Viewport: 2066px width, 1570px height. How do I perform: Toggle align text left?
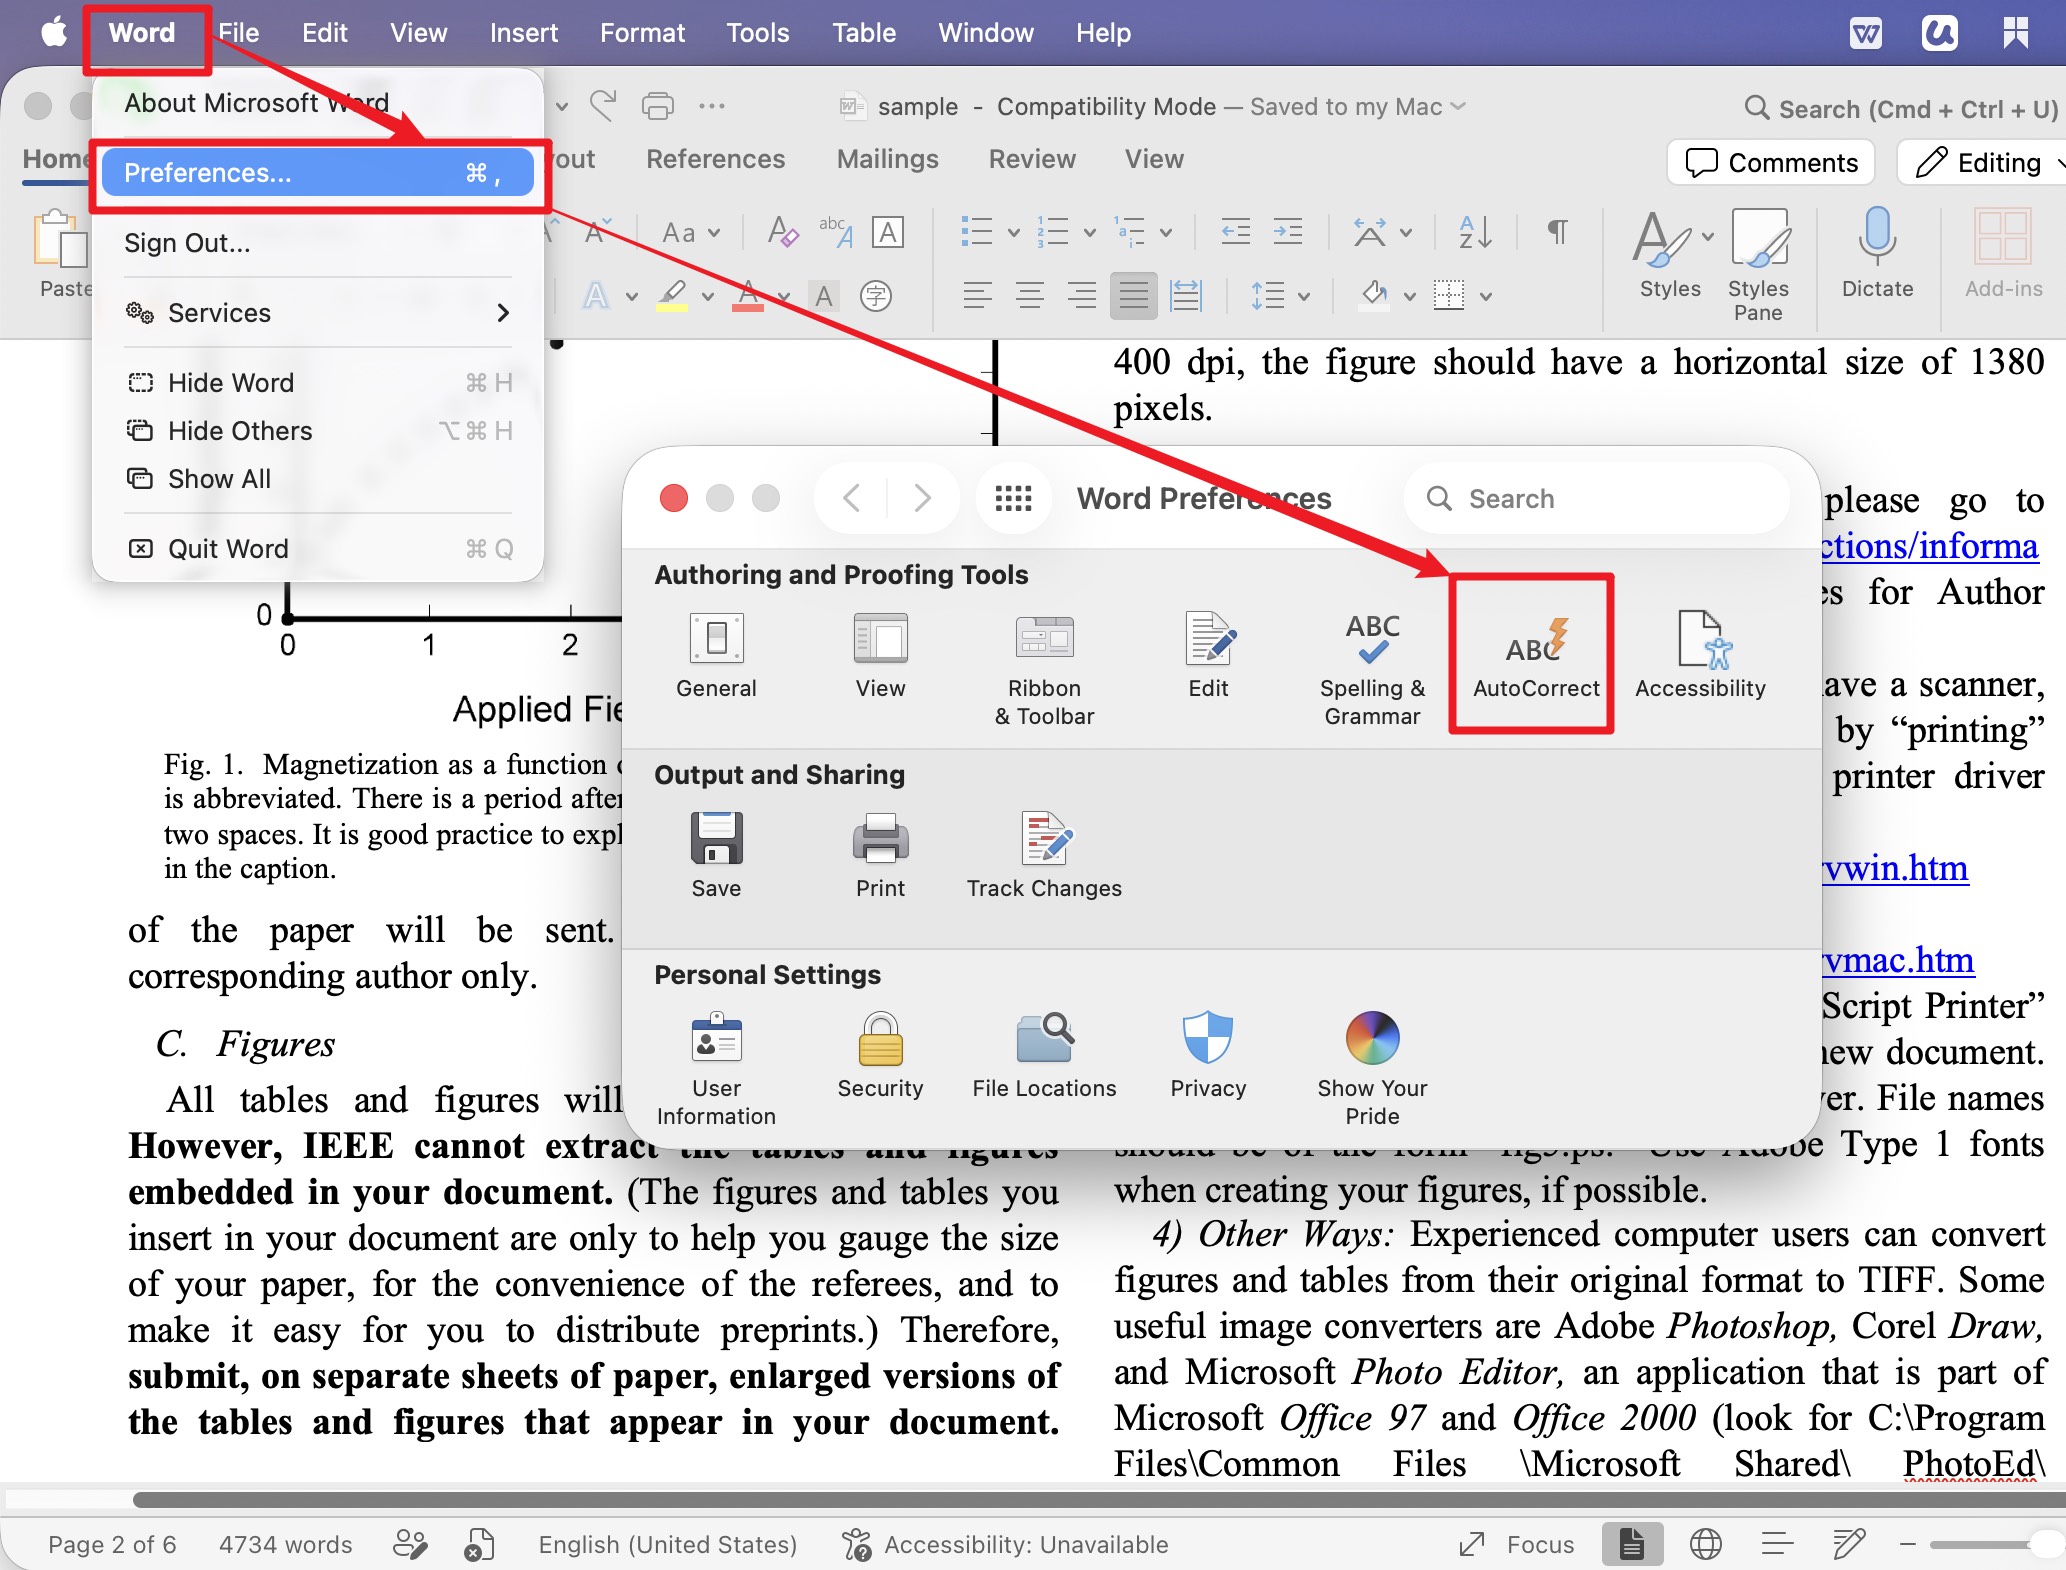(x=977, y=295)
